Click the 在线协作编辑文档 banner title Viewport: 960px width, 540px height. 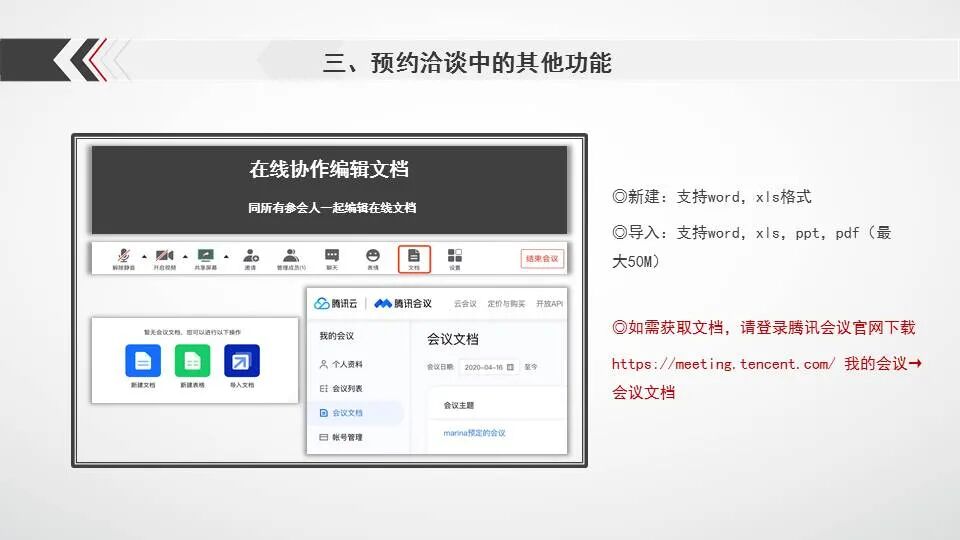tap(329, 170)
